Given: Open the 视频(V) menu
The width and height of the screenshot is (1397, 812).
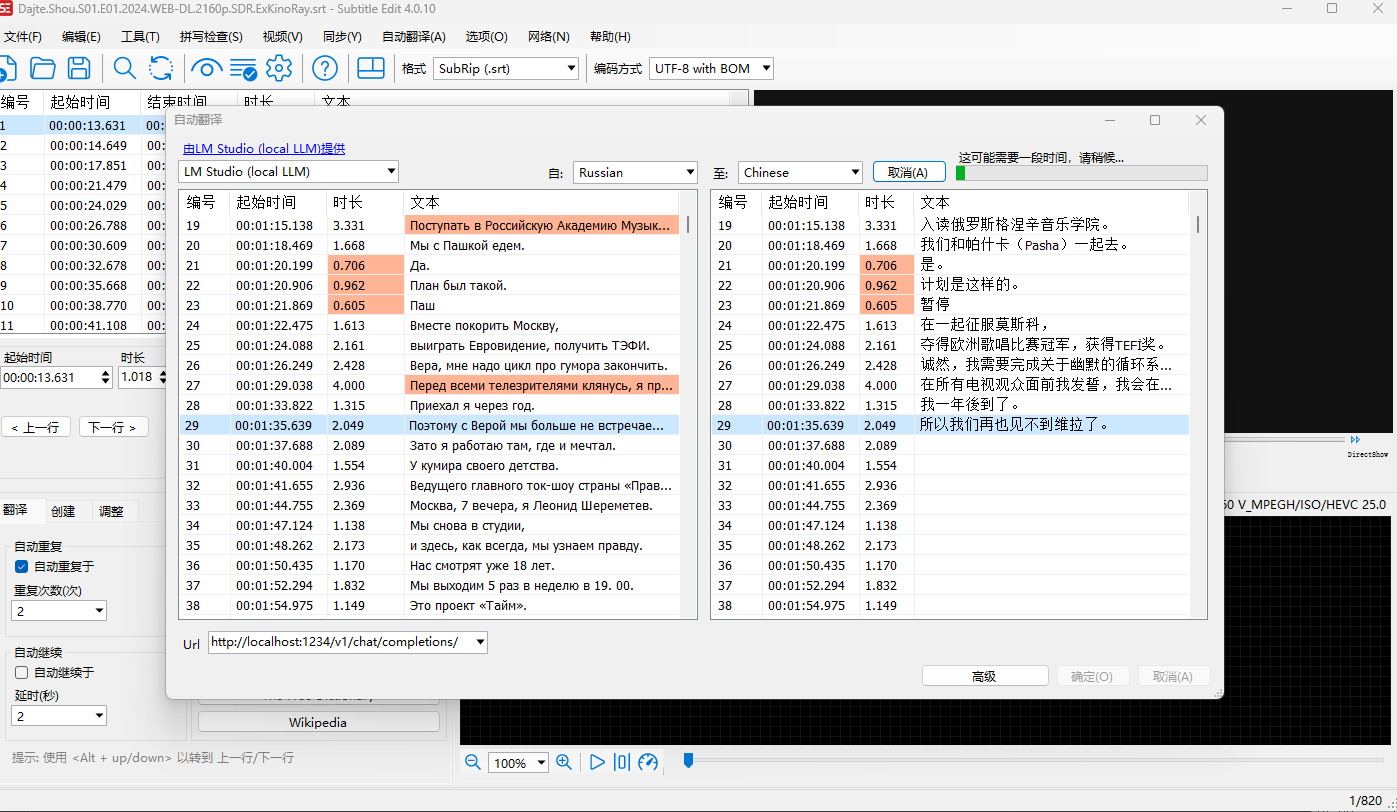Looking at the screenshot, I should pyautogui.click(x=282, y=37).
